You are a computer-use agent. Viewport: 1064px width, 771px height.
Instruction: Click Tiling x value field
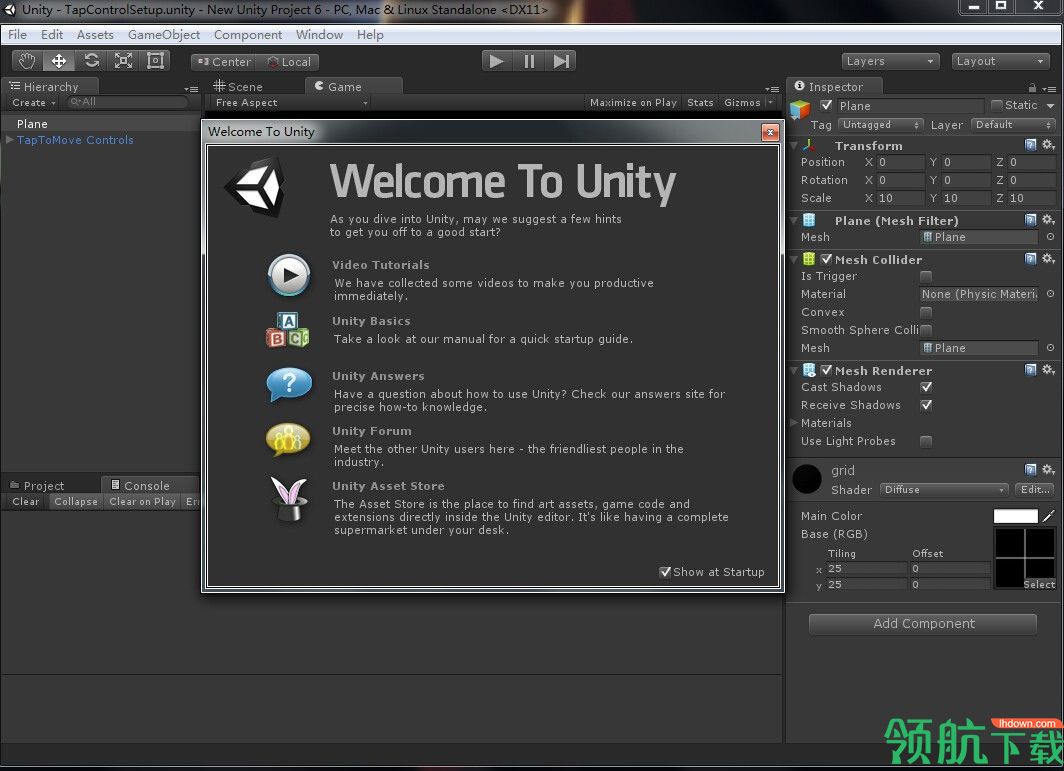coord(867,569)
